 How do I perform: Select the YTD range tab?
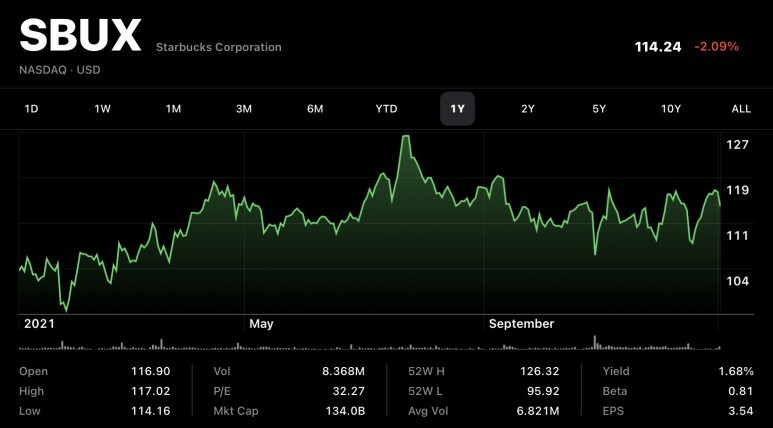point(386,109)
